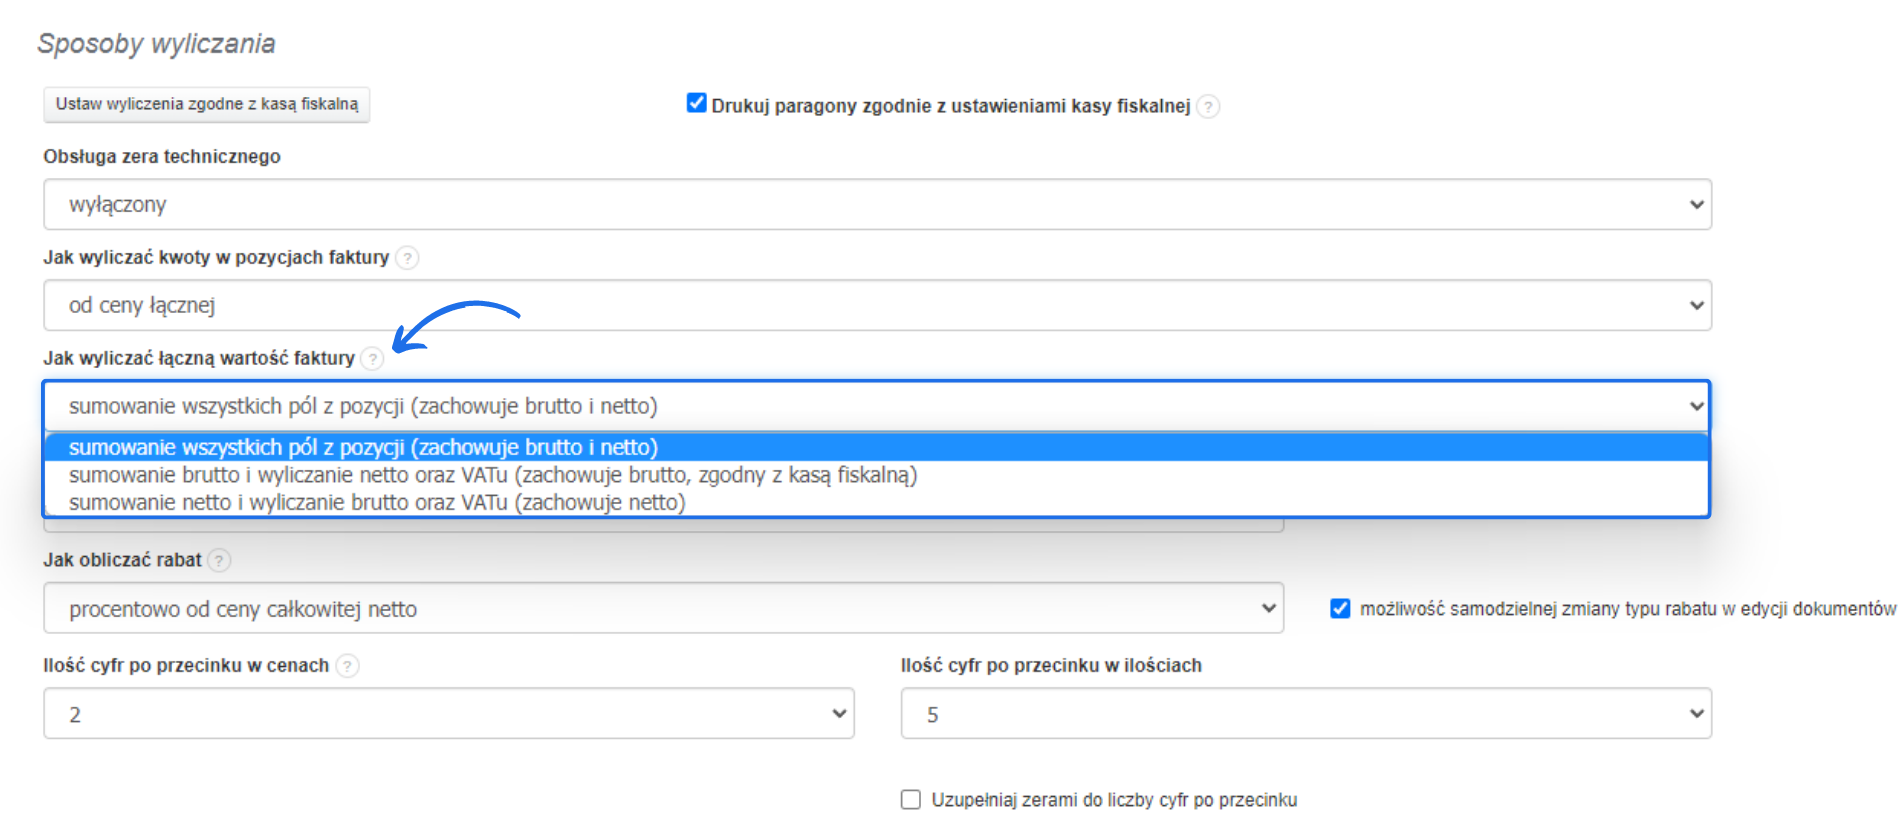Click 'Ustaw wyliczenia zgodne z kasą fiskalną' button
1903x817 pixels.
pyautogui.click(x=207, y=104)
